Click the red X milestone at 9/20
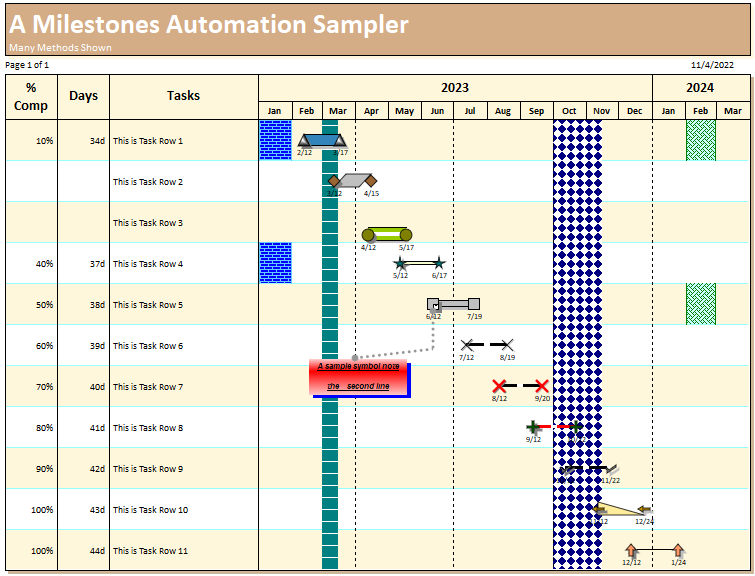 542,386
